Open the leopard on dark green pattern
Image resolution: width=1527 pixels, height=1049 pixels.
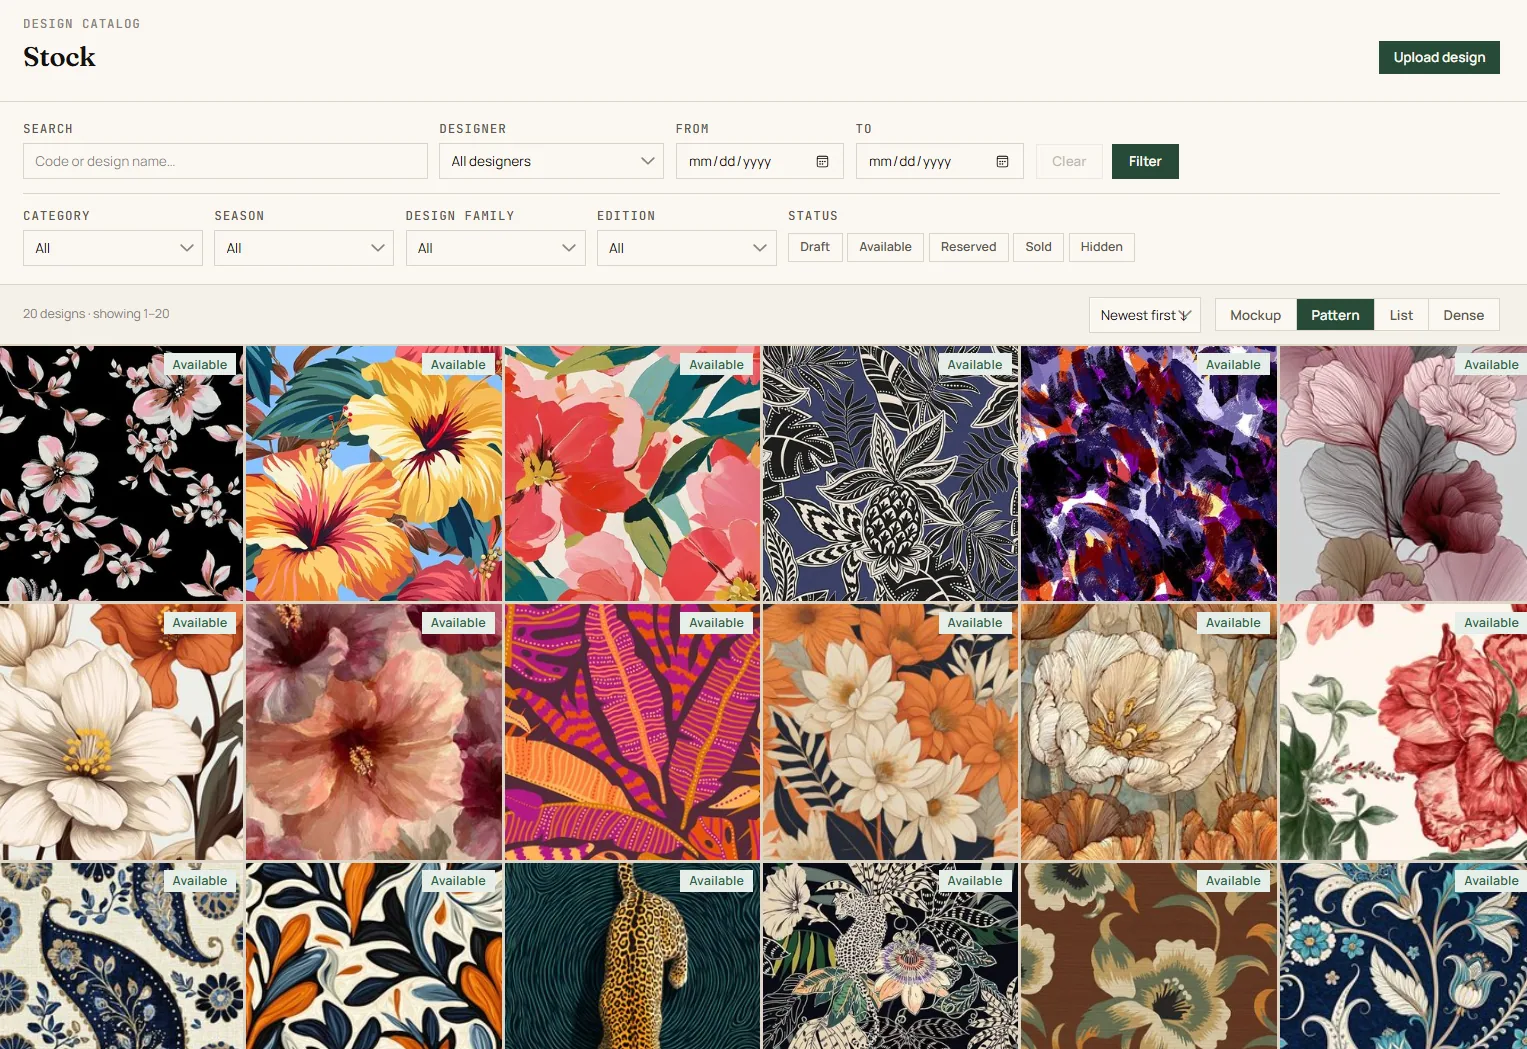tap(632, 956)
